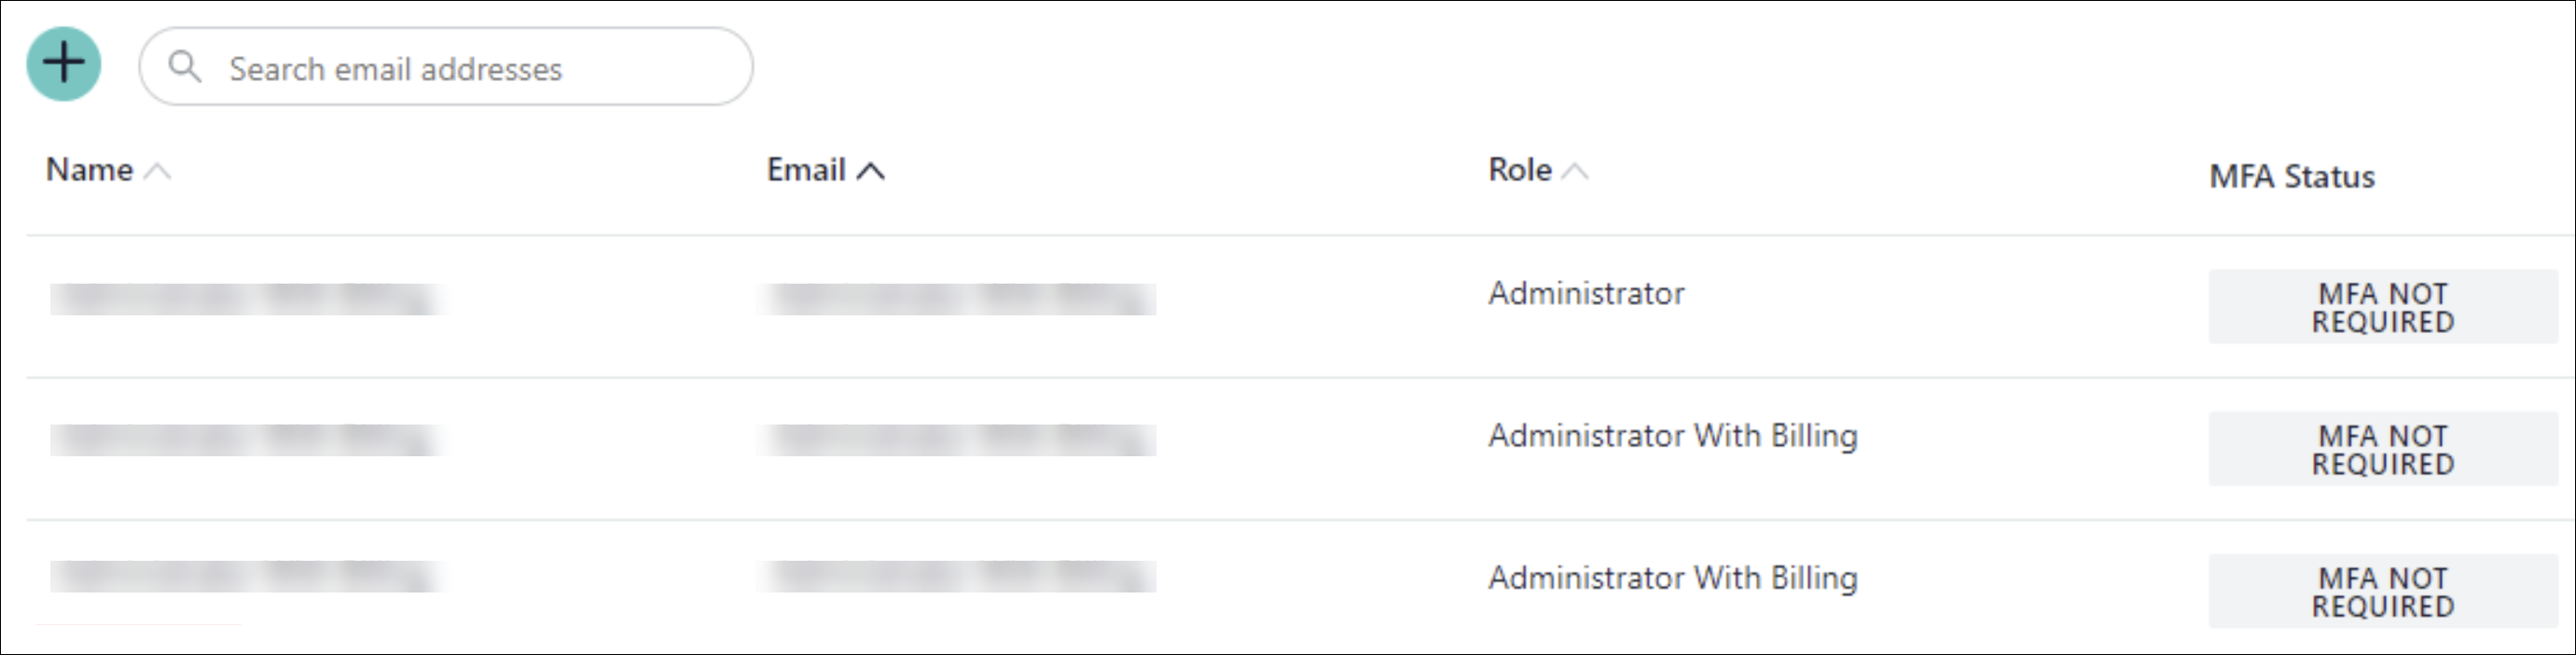This screenshot has width=2576, height=655.
Task: Toggle the sort chevron beside Email
Action: tap(871, 172)
